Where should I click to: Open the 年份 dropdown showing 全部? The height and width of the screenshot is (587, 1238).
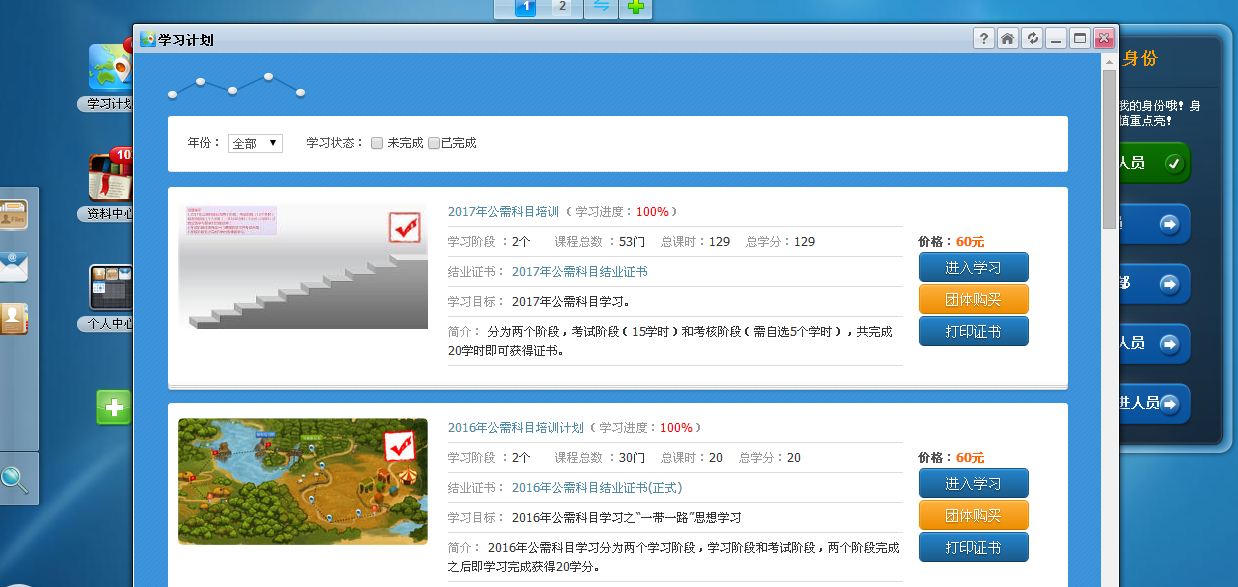pyautogui.click(x=255, y=143)
